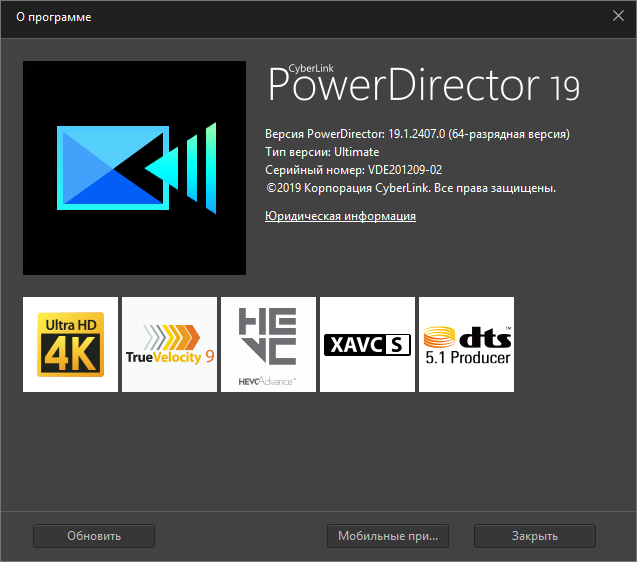The width and height of the screenshot is (637, 562).
Task: Click the XAVC S format badge
Action: pos(367,345)
